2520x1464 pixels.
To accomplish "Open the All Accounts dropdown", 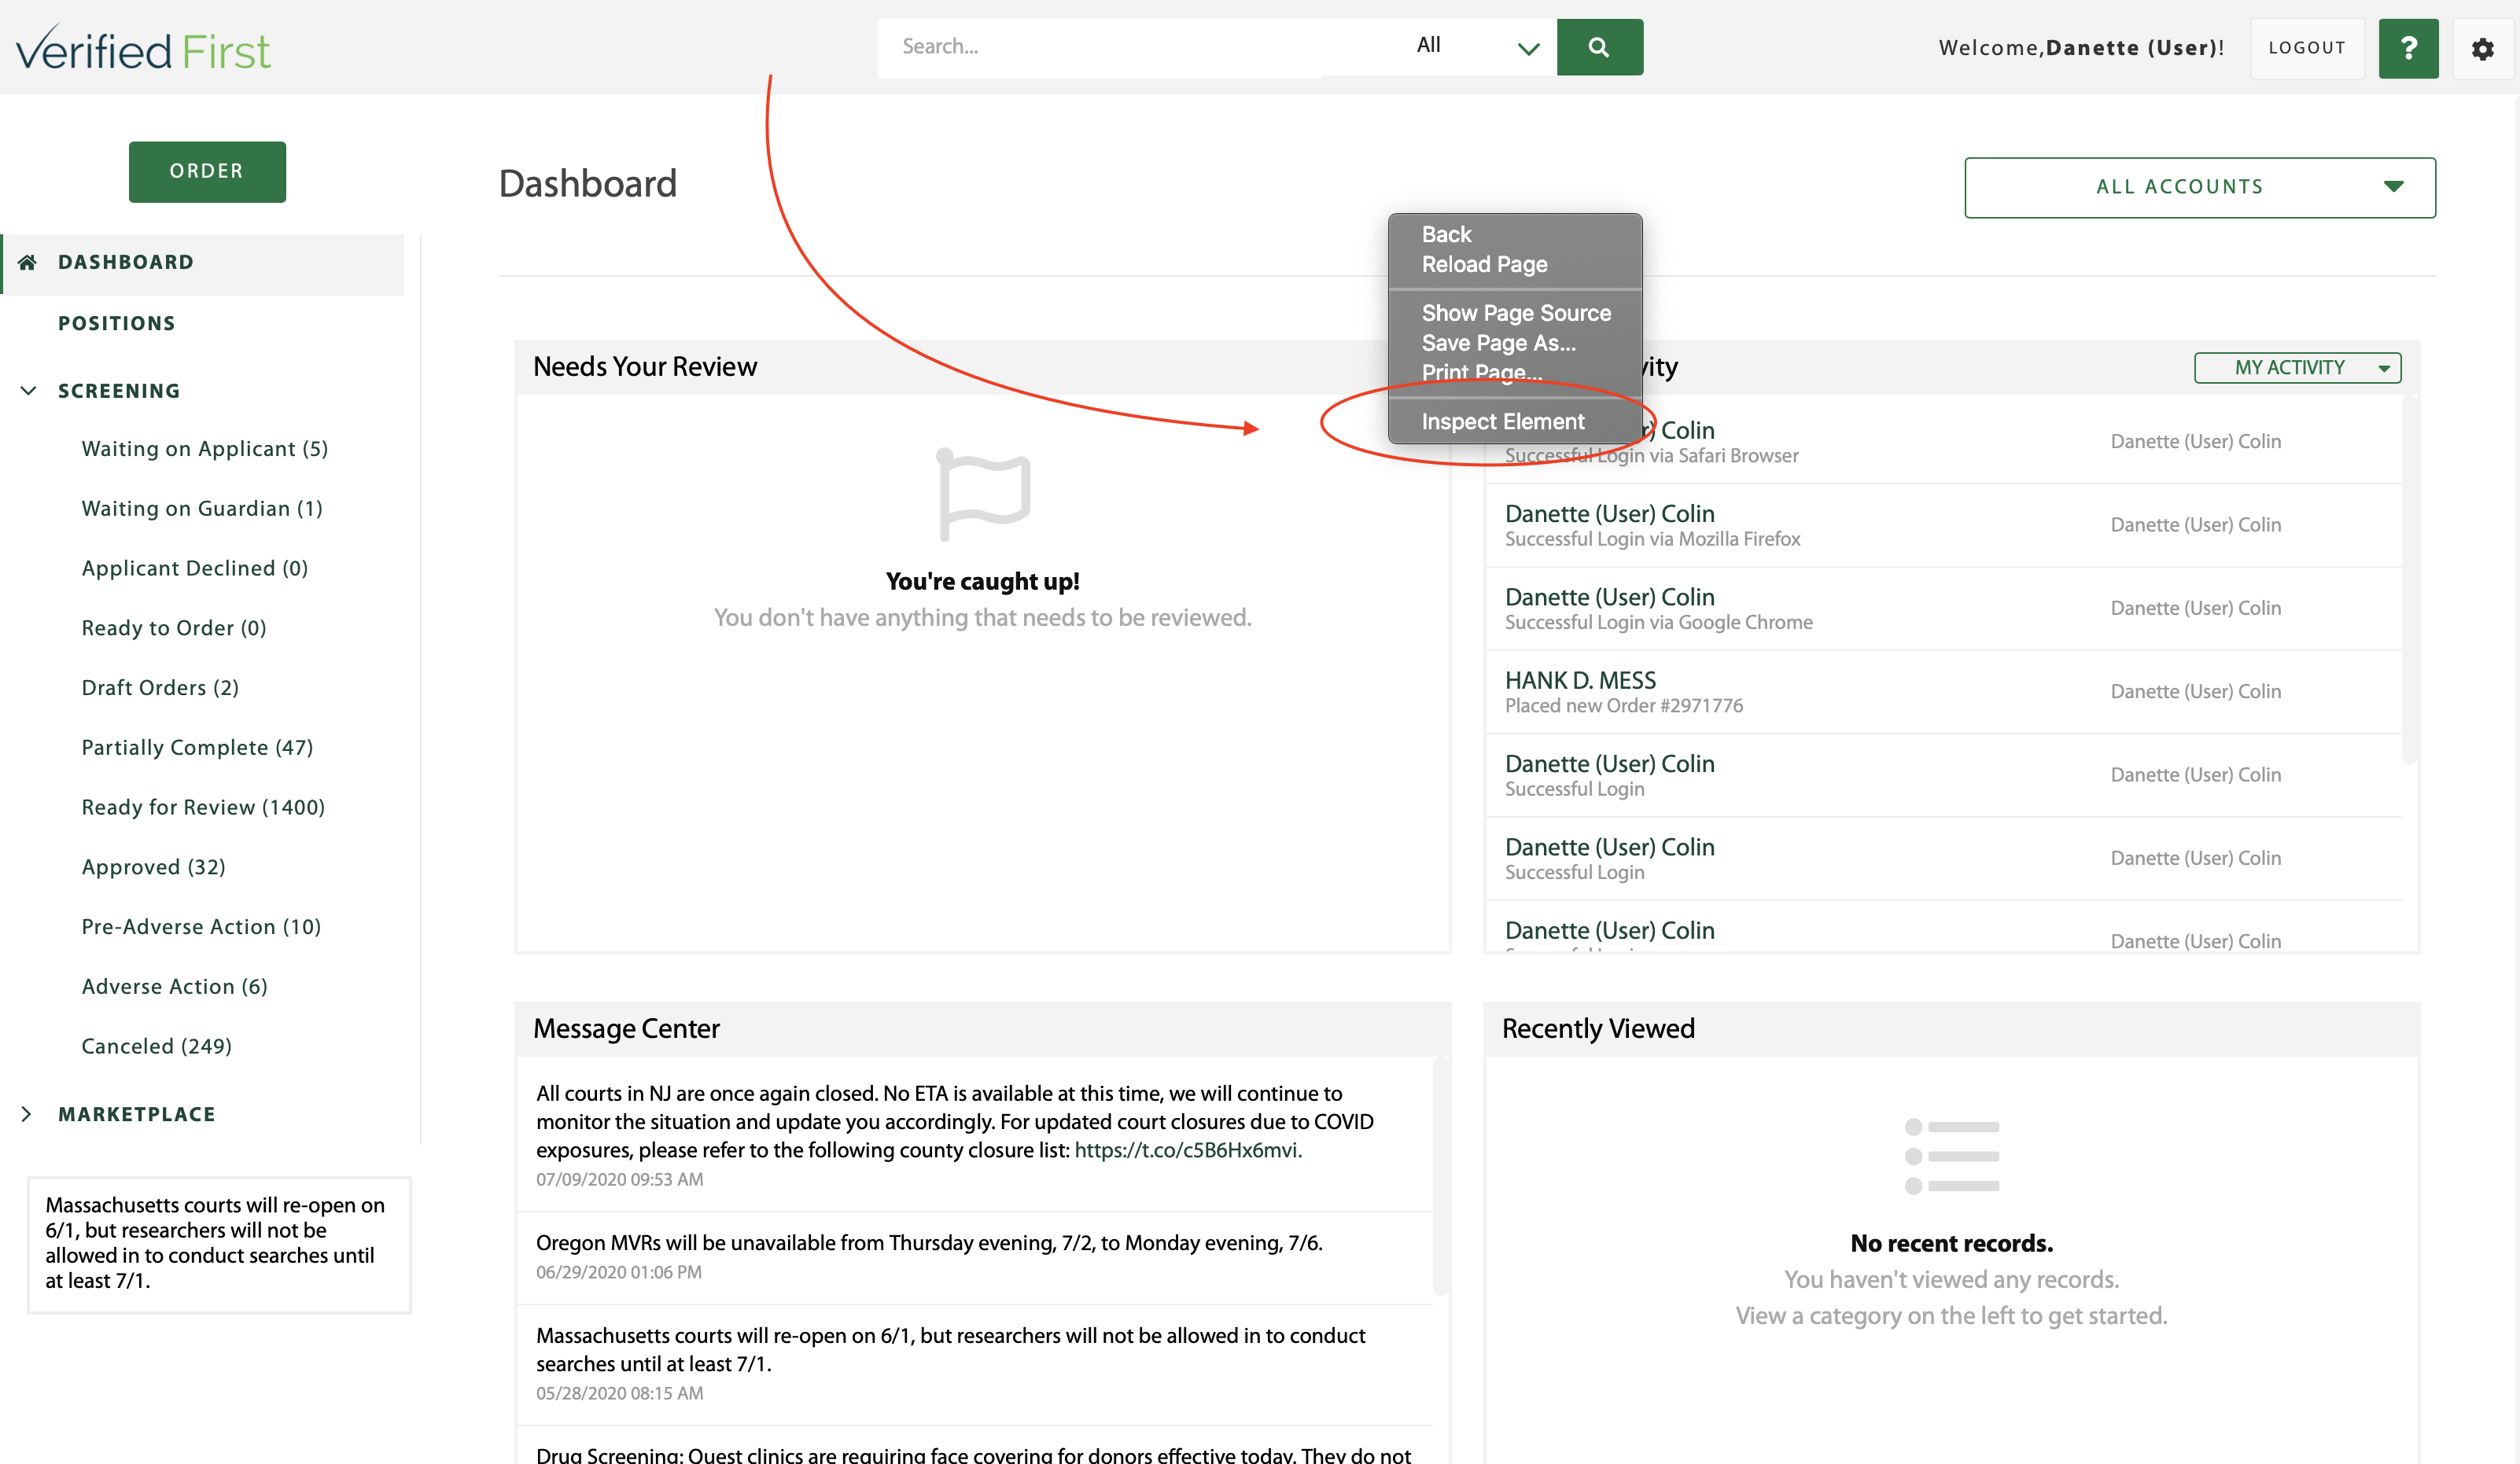I will (x=2199, y=187).
